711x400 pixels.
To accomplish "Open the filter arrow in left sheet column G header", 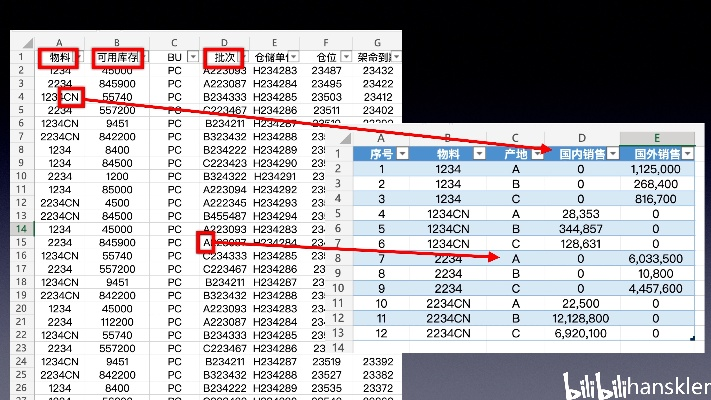I will [396, 57].
